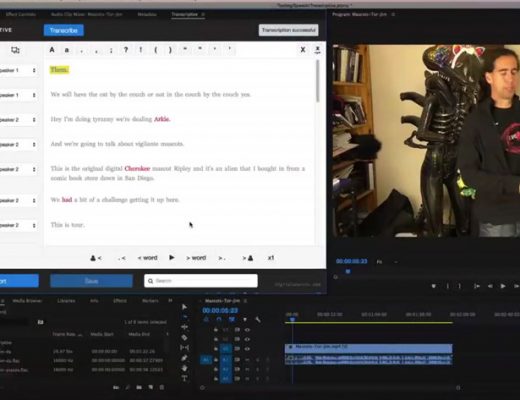
Task: Select the Ripple Edit tool
Action: tap(184, 327)
